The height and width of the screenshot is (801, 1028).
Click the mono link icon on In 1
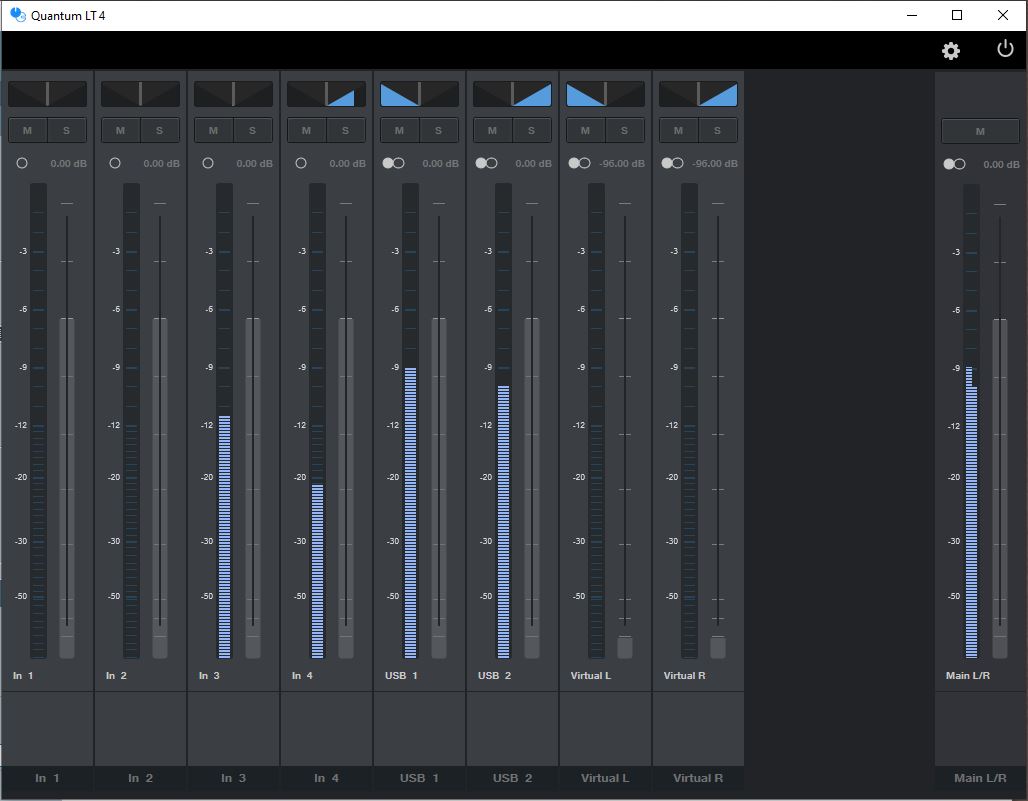pyautogui.click(x=22, y=163)
